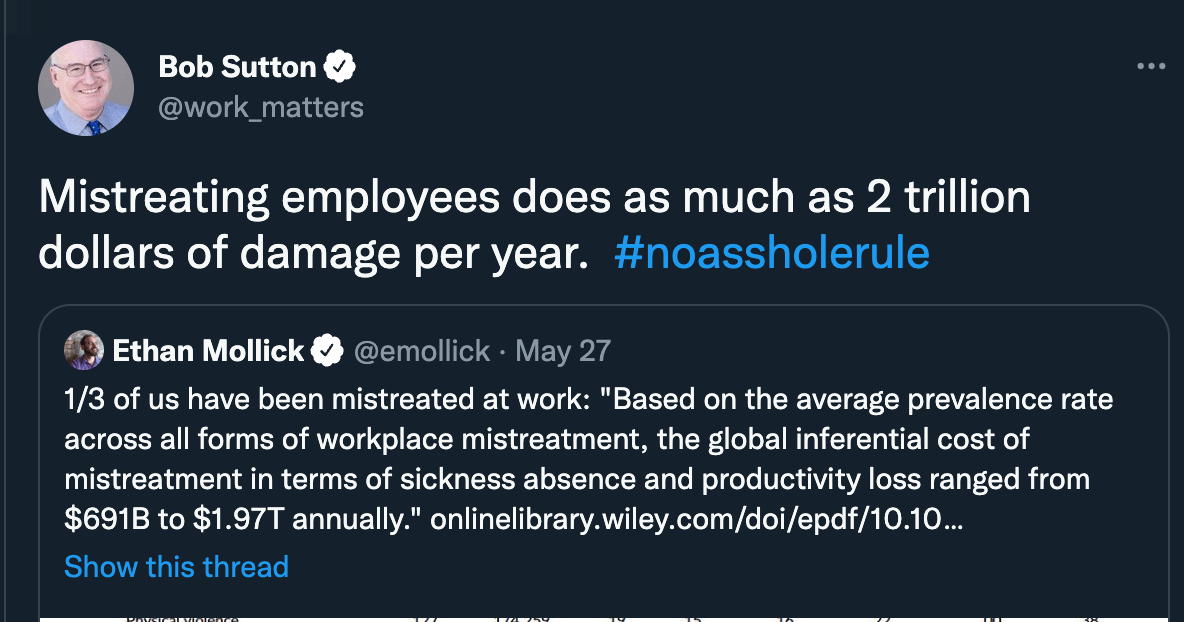The width and height of the screenshot is (1184, 622).
Task: Open the quoted tweet text body
Action: point(589,459)
